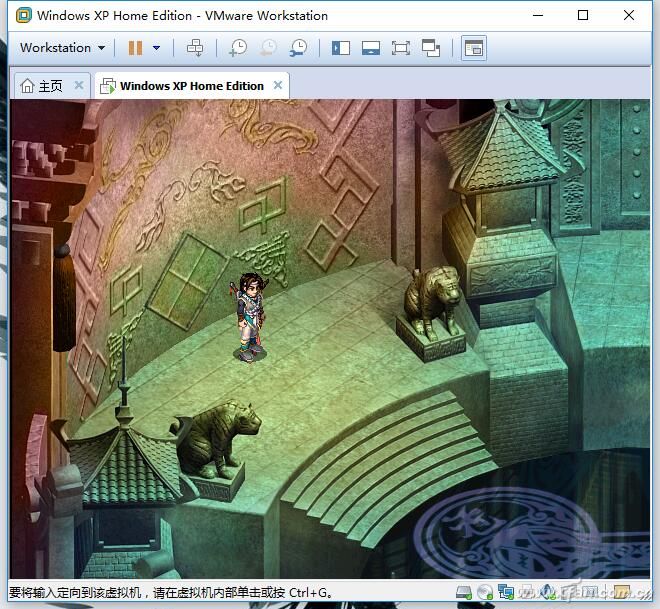Toggle the library sidebar view
Image resolution: width=660 pixels, height=609 pixels.
[x=341, y=48]
